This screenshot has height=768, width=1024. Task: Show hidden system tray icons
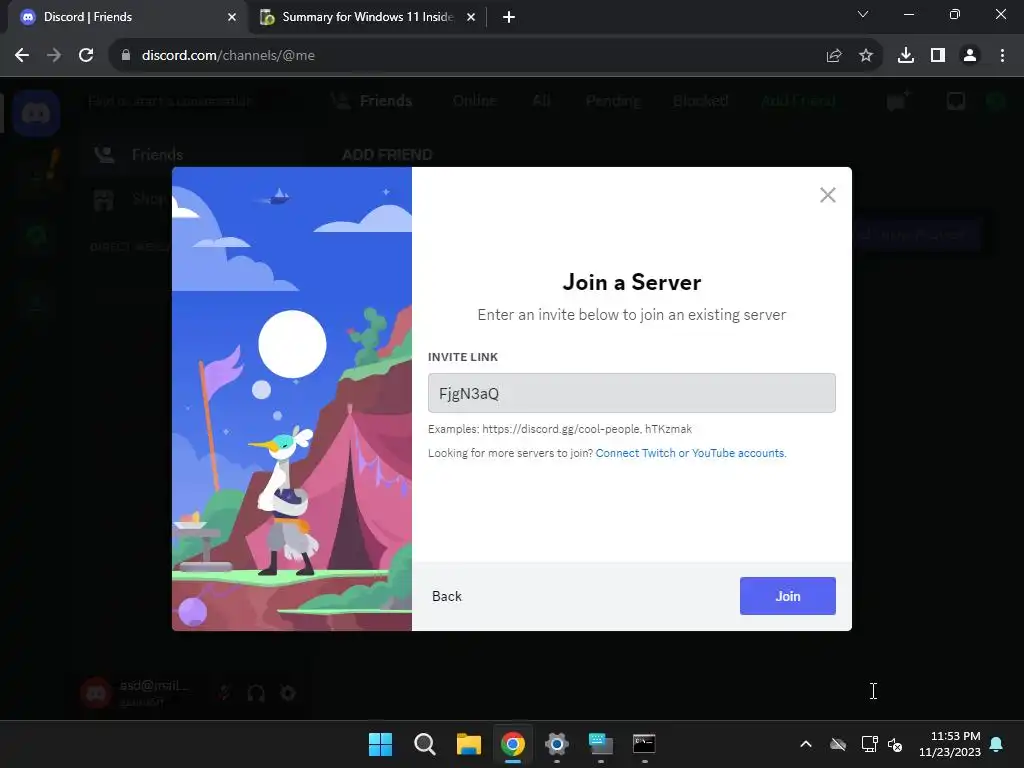pos(806,744)
